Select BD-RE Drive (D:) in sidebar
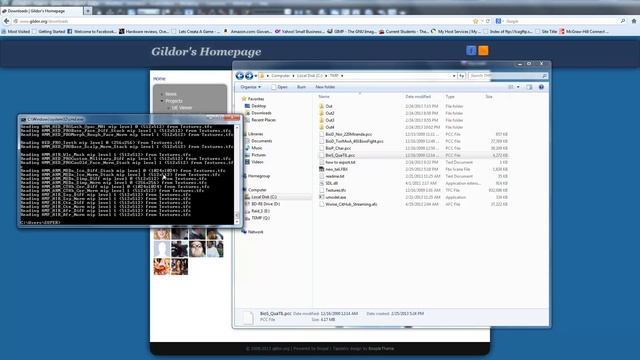This screenshot has height=360, width=640. pyautogui.click(x=265, y=204)
